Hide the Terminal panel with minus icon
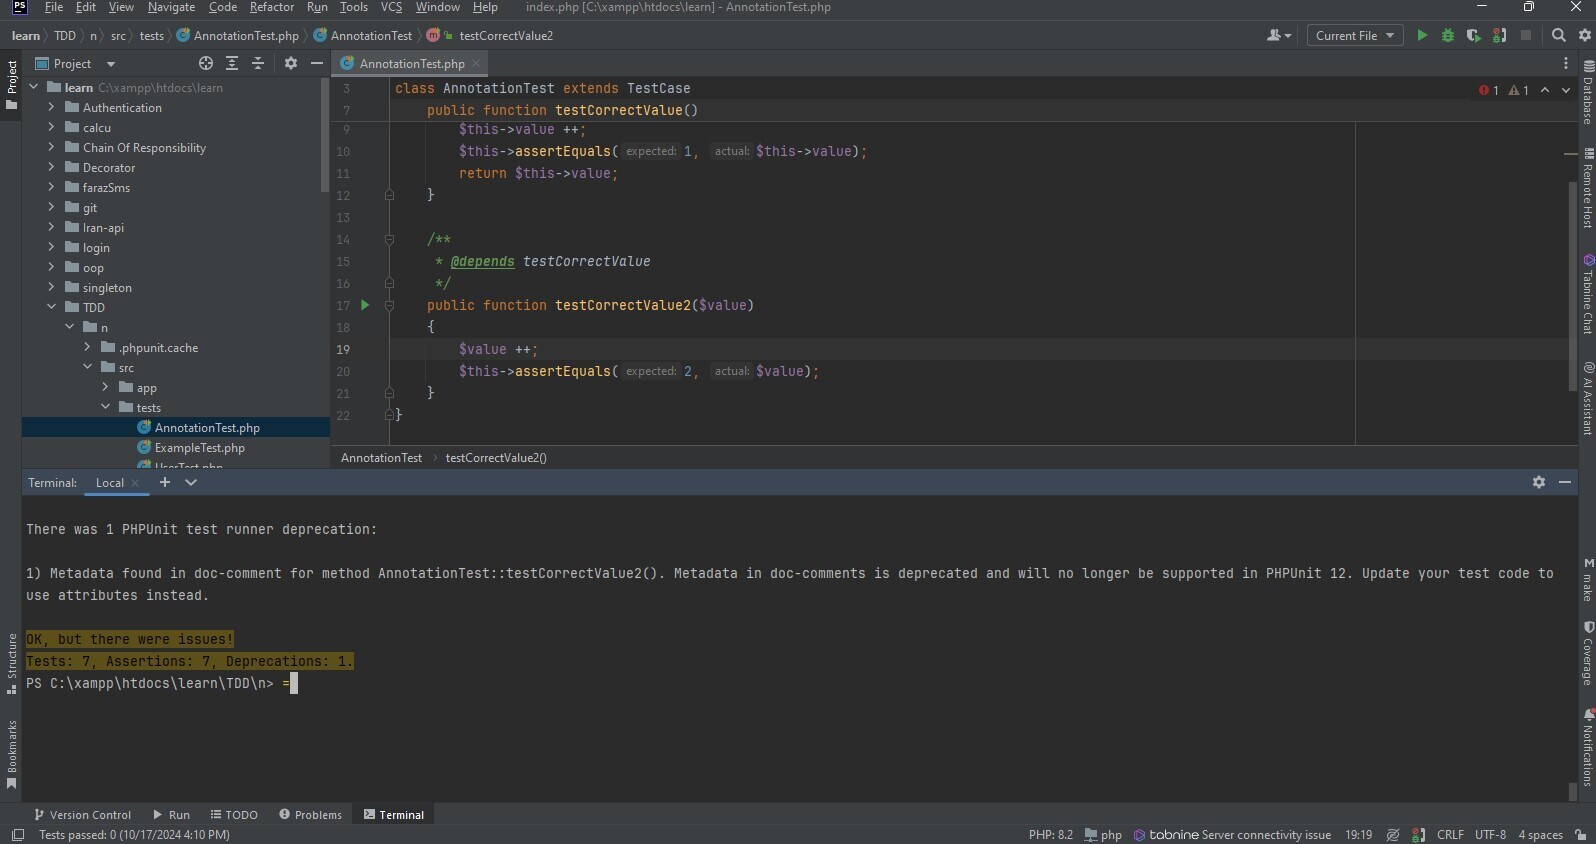This screenshot has width=1596, height=844. coord(1565,482)
